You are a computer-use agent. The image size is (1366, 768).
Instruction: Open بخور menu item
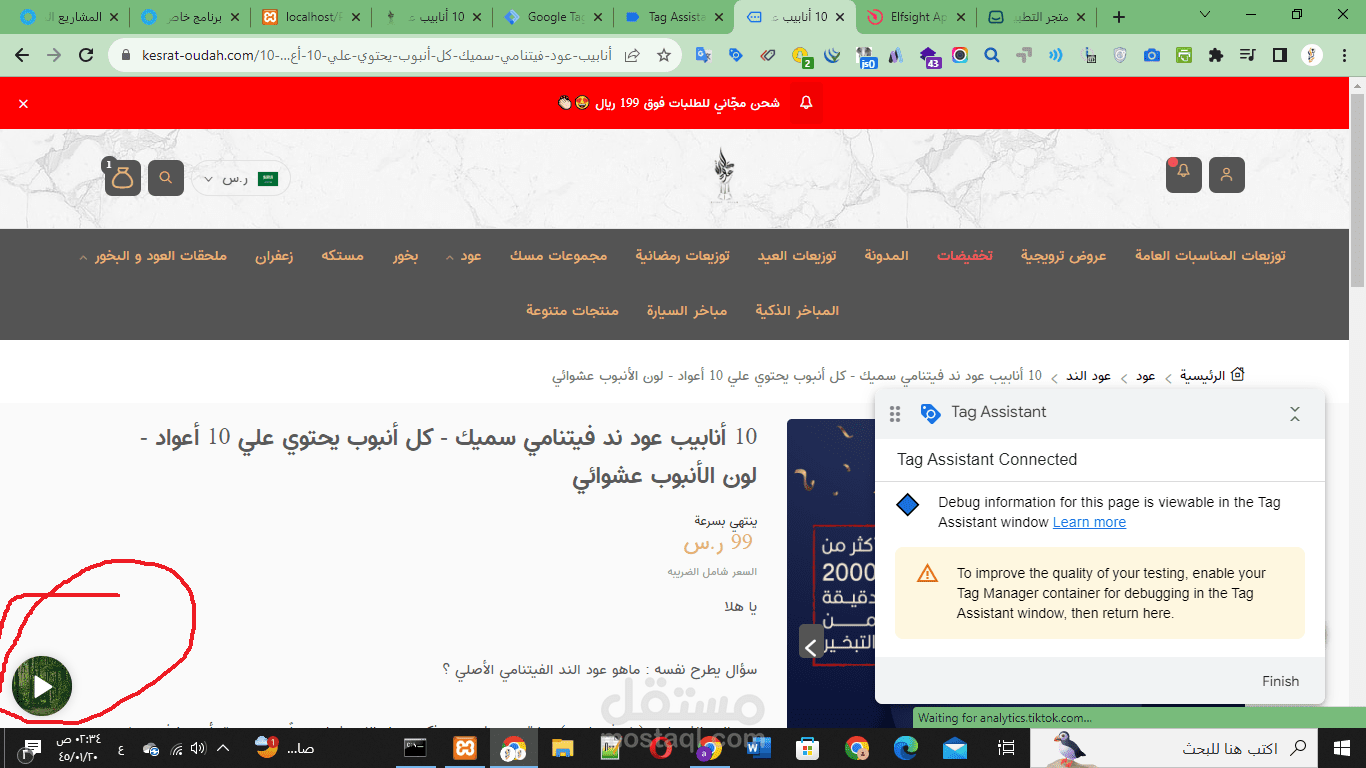(405, 256)
